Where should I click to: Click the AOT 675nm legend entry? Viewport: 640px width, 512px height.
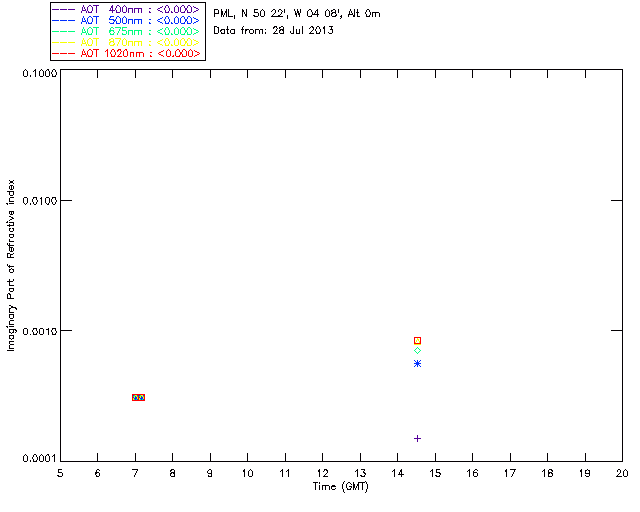coord(126,31)
